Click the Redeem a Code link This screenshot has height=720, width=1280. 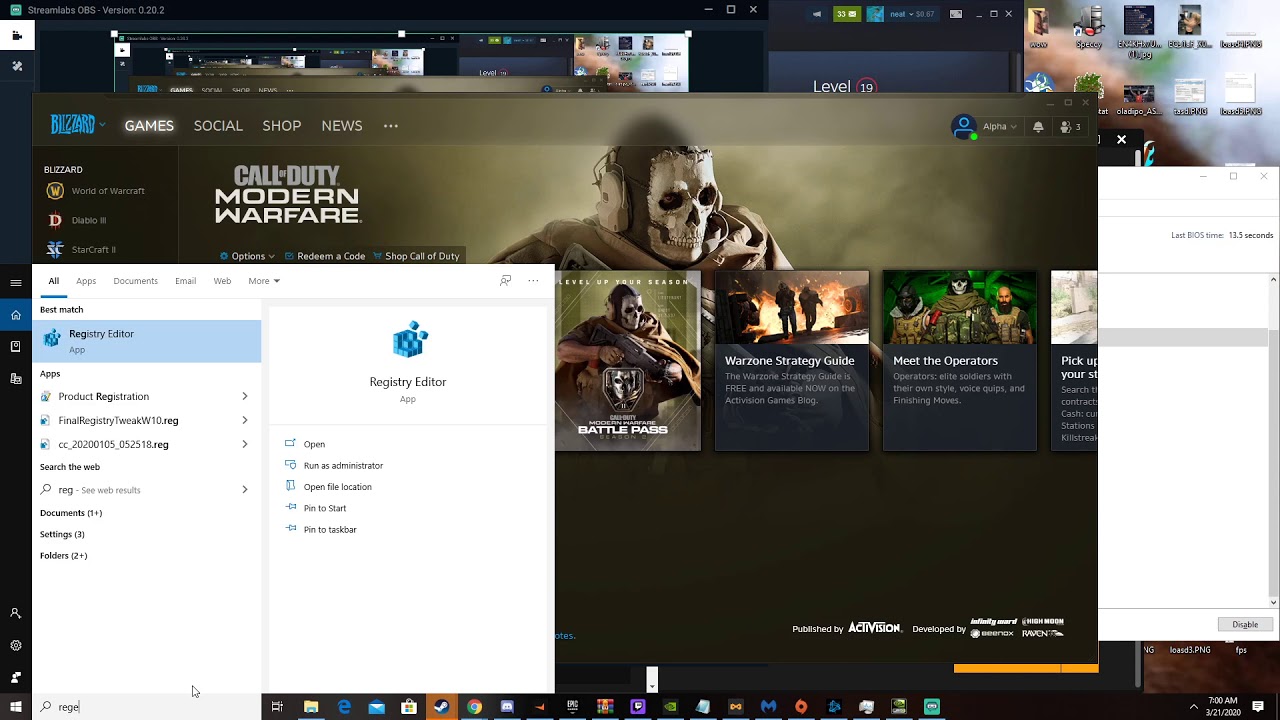[325, 256]
